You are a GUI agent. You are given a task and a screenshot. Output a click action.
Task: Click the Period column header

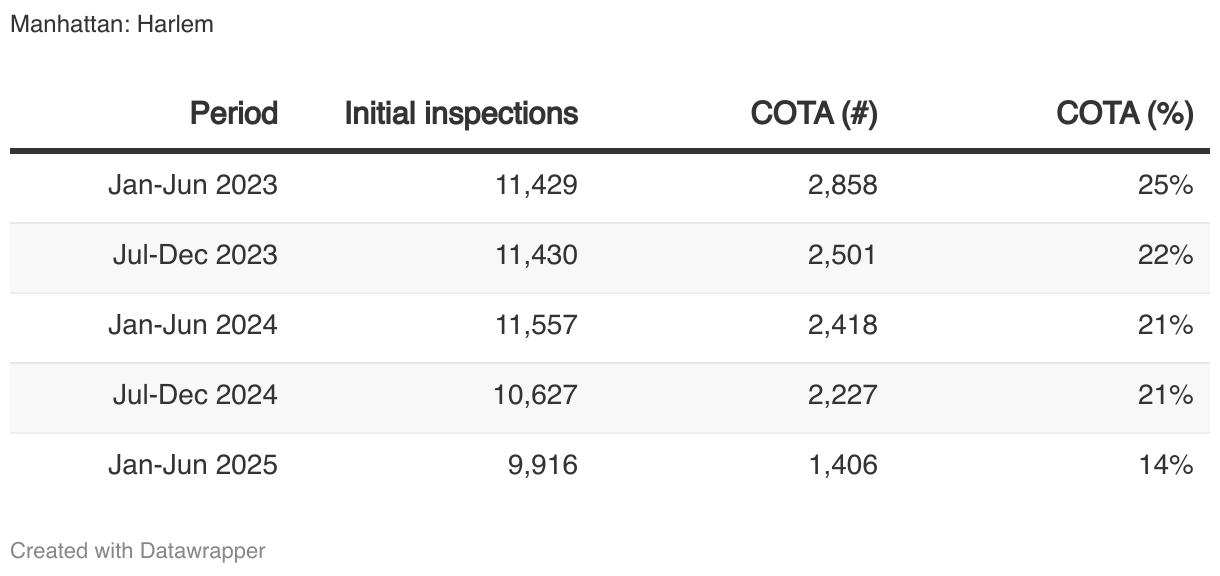[x=234, y=114]
